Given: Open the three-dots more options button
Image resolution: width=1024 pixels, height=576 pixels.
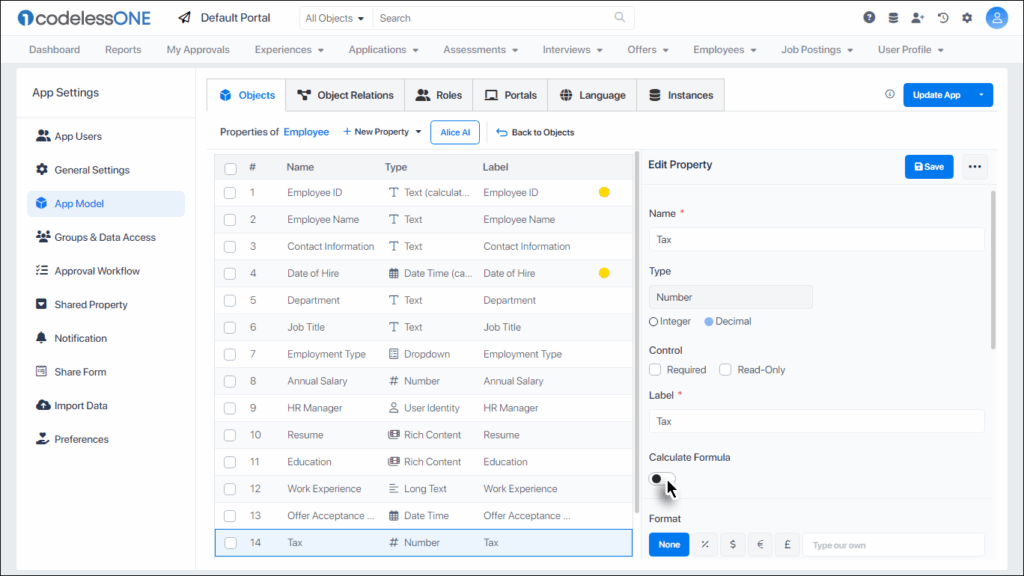Looking at the screenshot, I should click(x=975, y=167).
